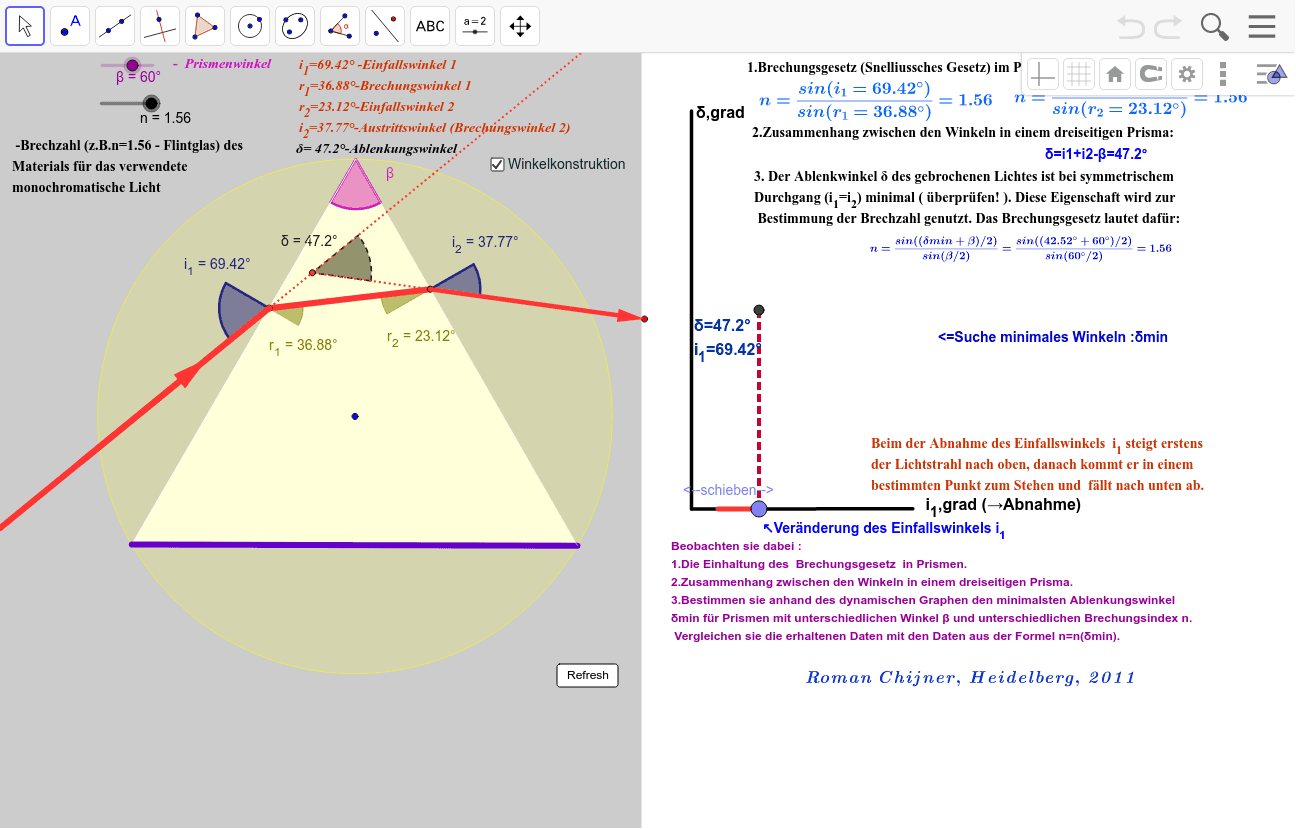The height and width of the screenshot is (830, 1296).
Task: Toggle the style bar view icon
Action: pos(1270,73)
